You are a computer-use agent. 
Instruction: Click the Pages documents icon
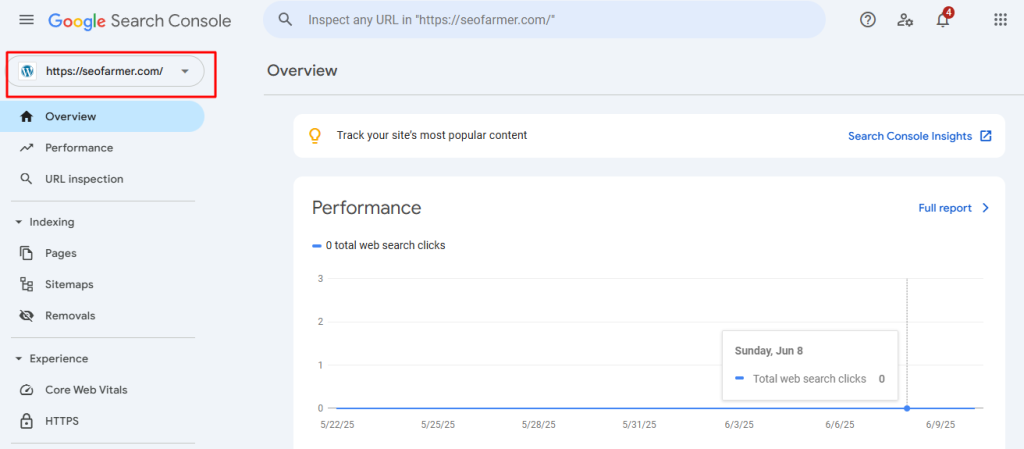point(26,253)
